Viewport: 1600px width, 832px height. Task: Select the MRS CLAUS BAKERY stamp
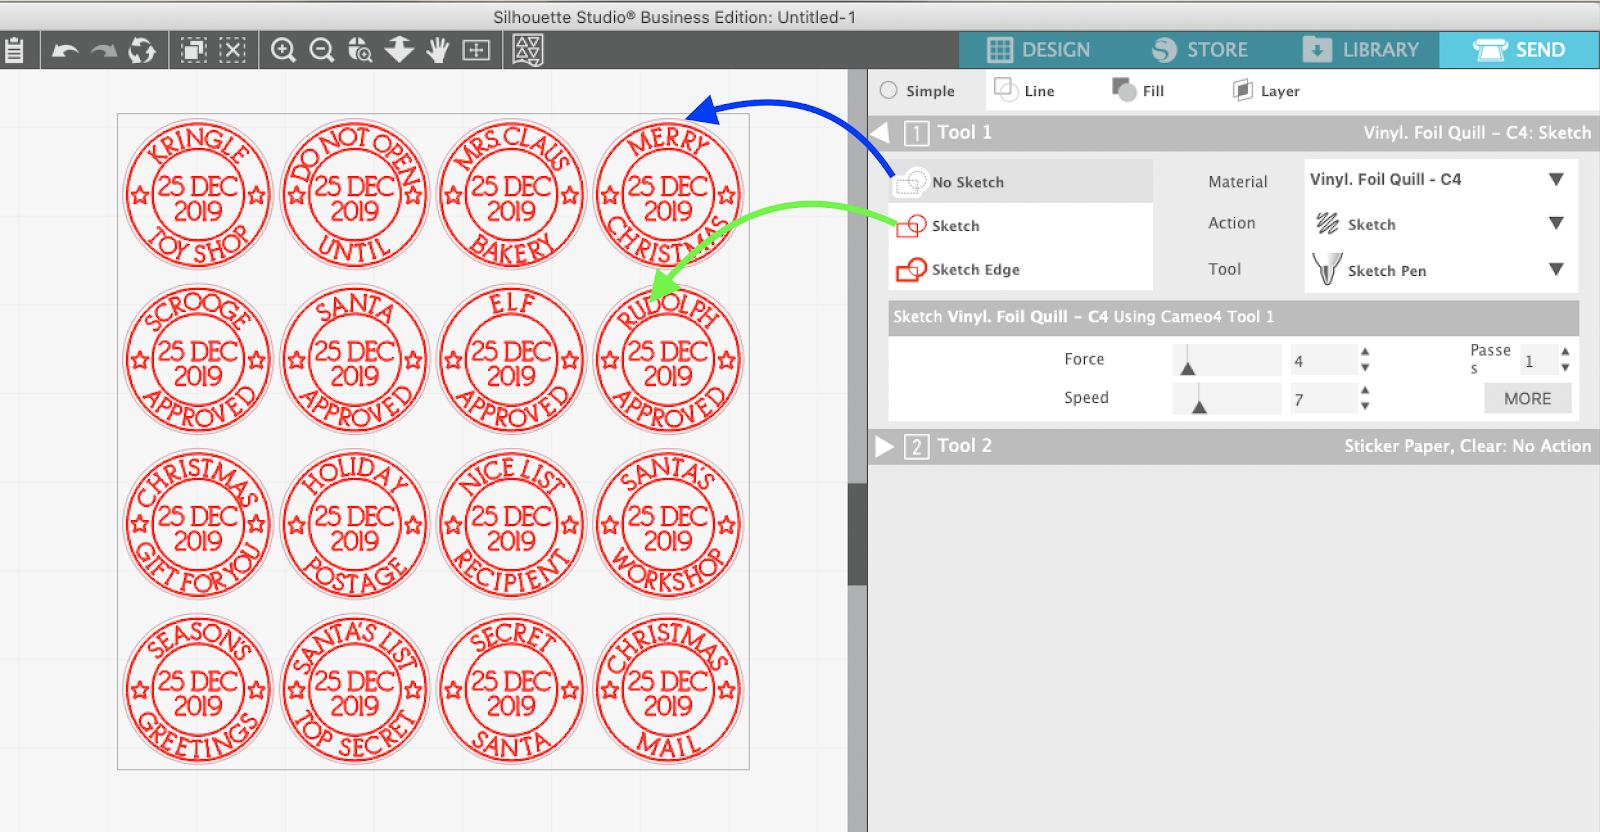[x=511, y=195]
